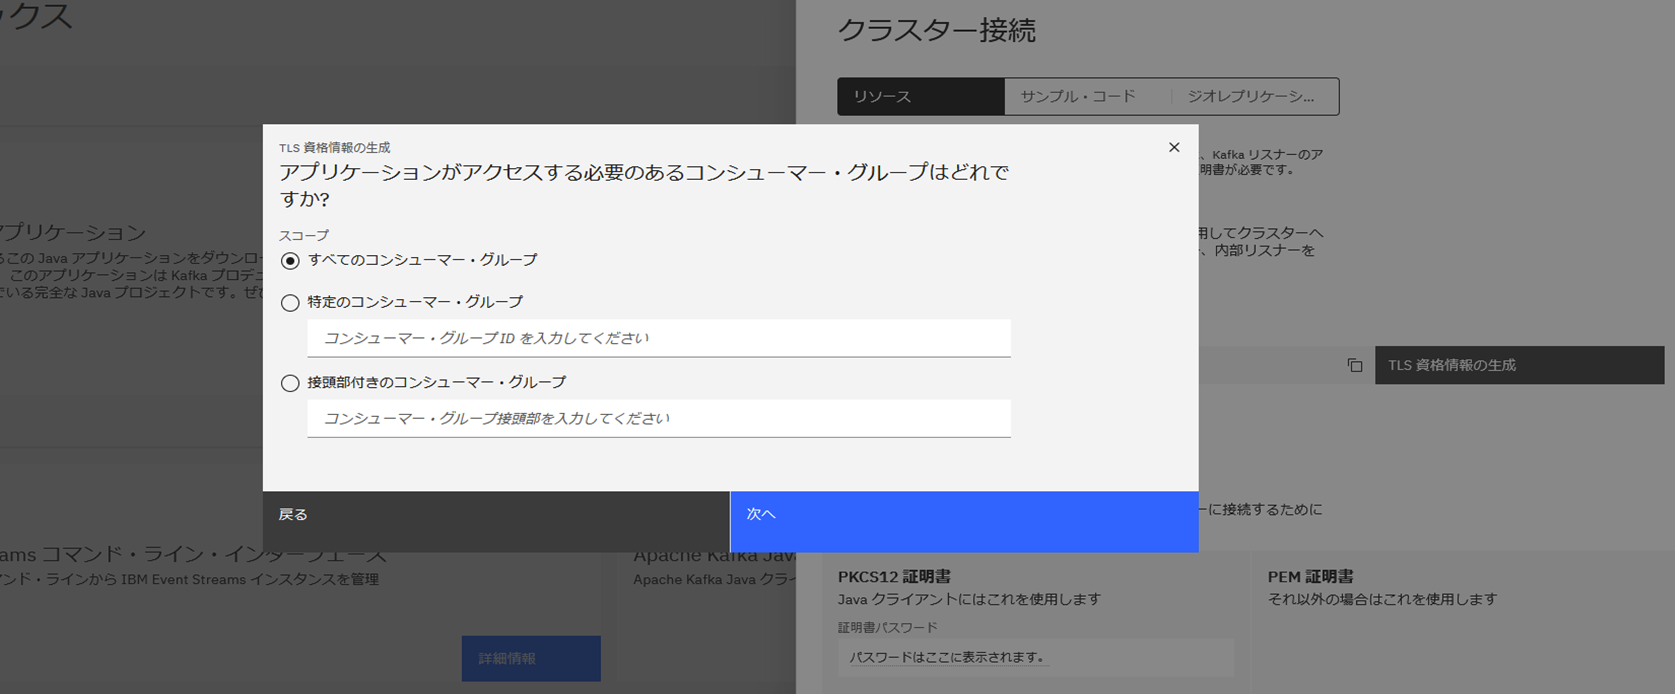Select the PKCS12 証明書 heading text
The width and height of the screenshot is (1675, 694).
894,577
